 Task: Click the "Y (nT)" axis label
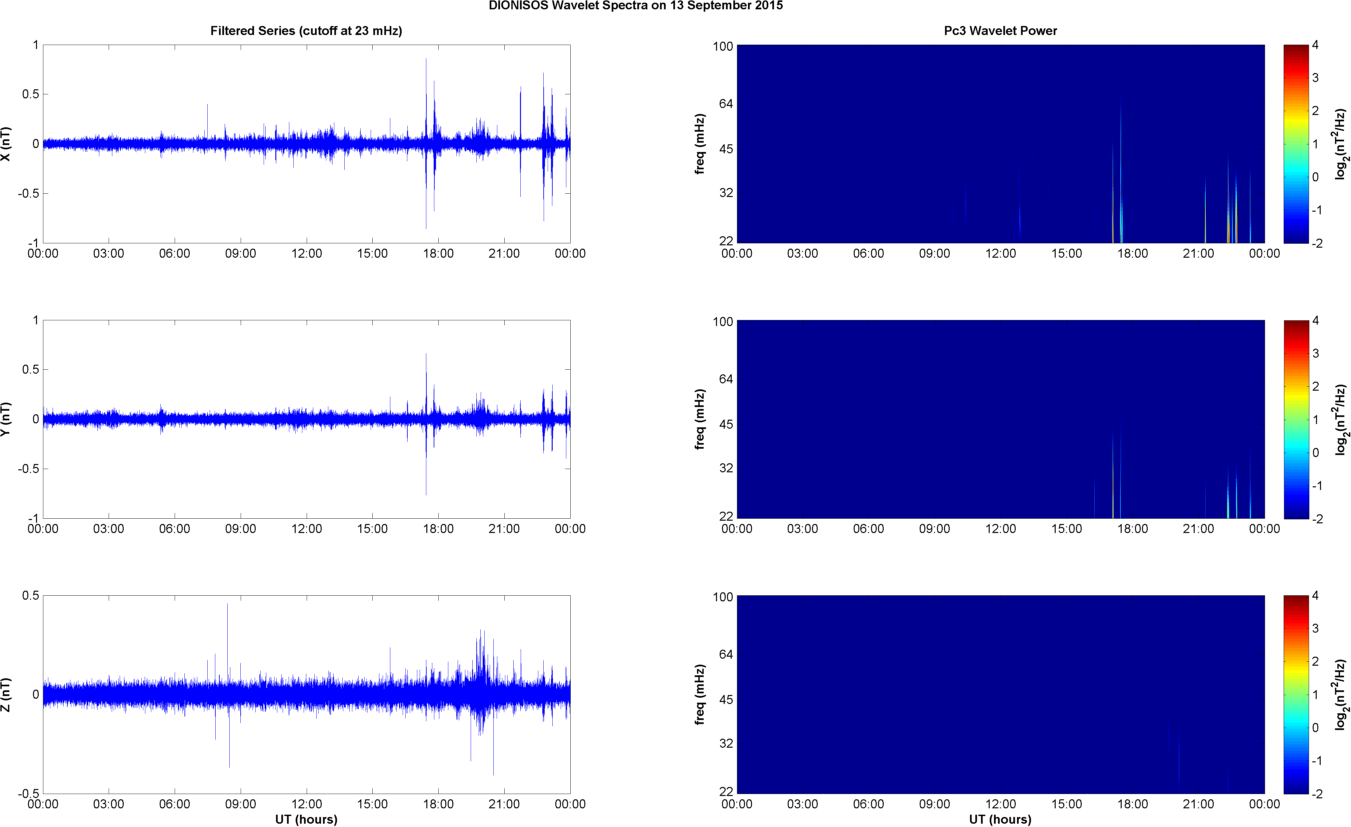(7, 419)
